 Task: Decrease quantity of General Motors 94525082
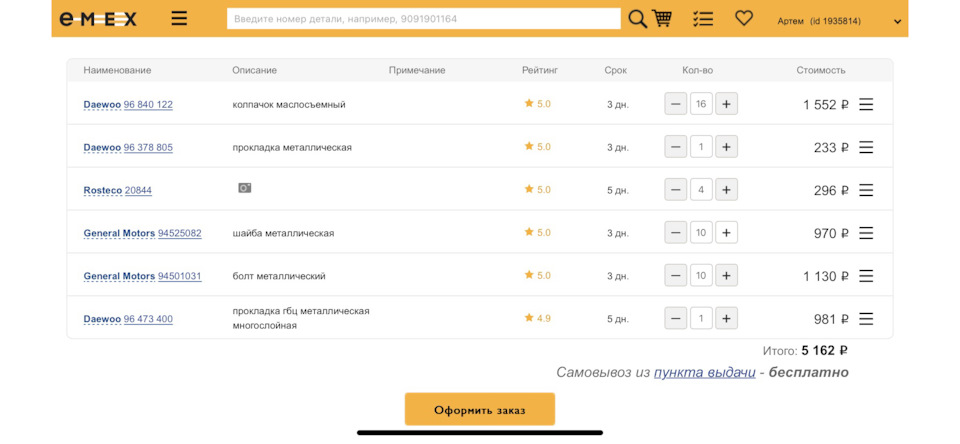(676, 233)
